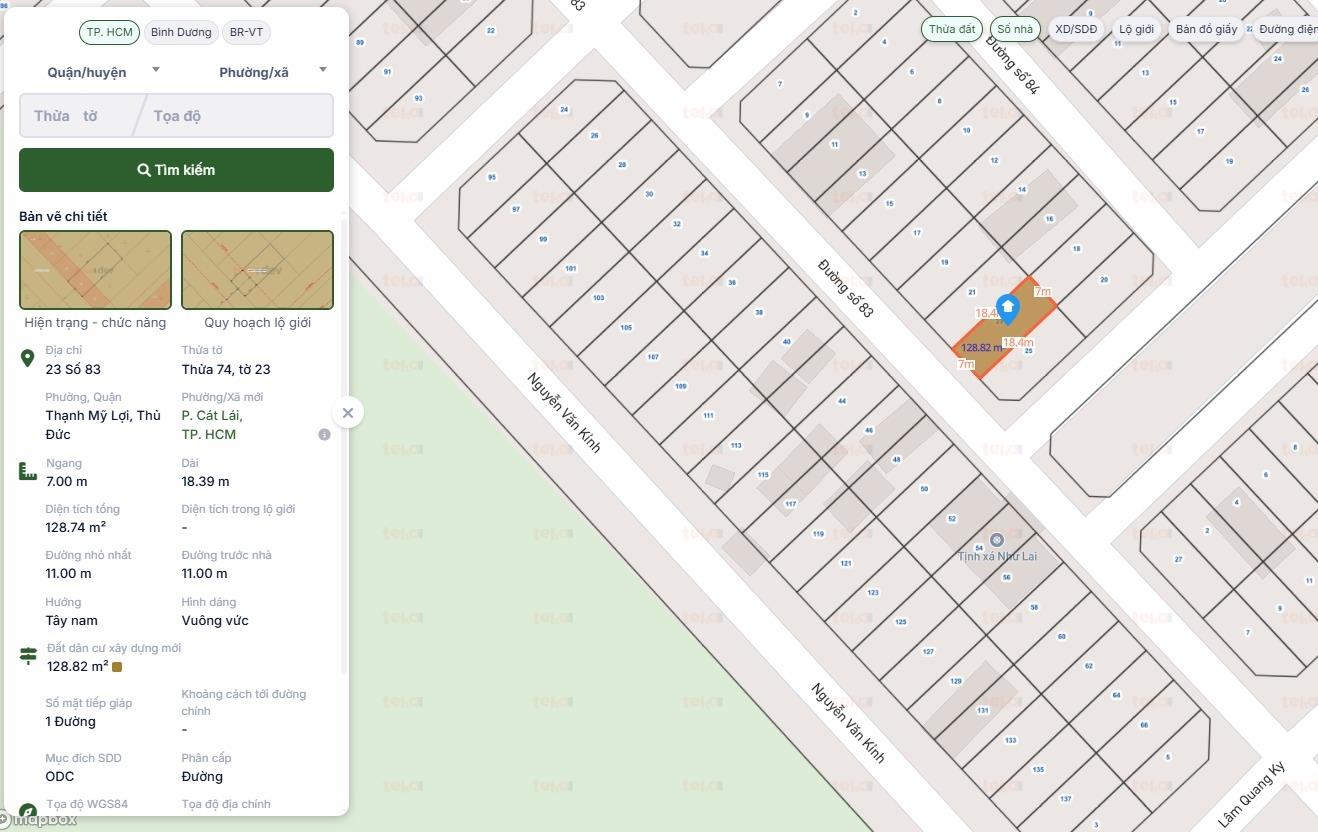Click the 7.00 m width value
Screen dimensions: 1318x832
66,481
